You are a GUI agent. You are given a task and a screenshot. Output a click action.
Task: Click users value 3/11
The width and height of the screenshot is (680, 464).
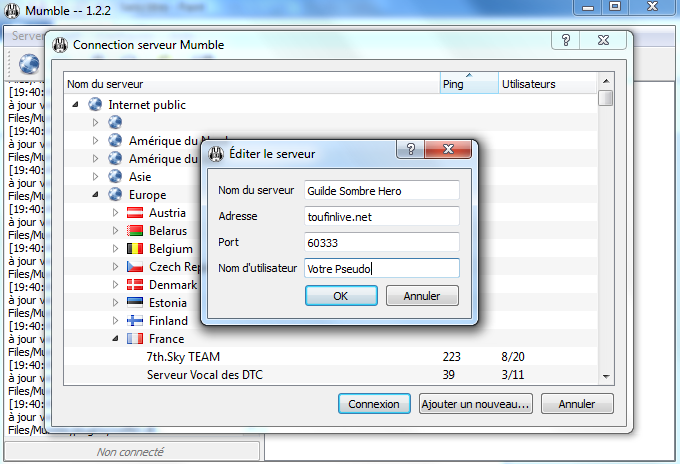[x=513, y=375]
